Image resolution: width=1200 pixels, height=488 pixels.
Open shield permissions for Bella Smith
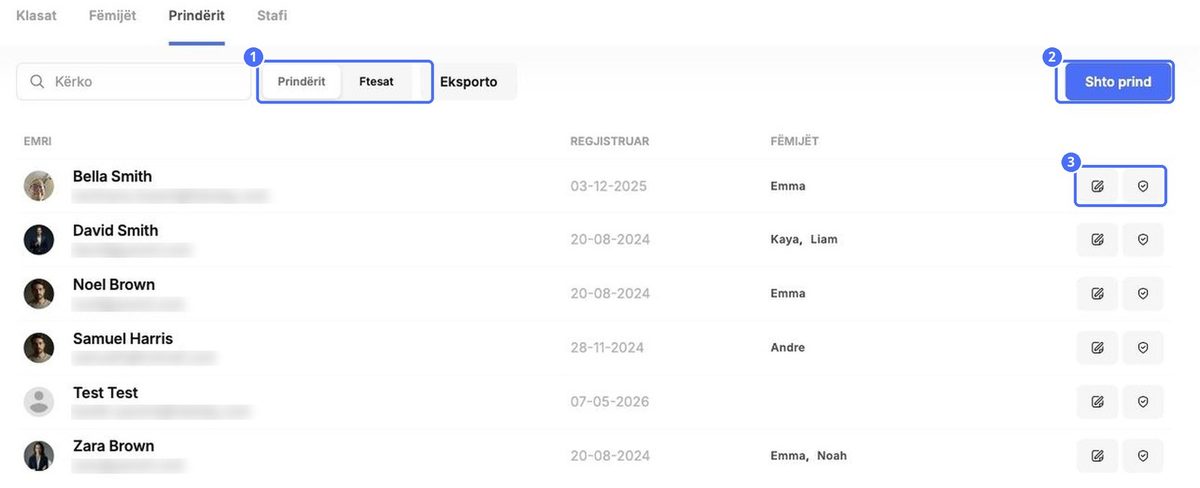click(x=1143, y=186)
